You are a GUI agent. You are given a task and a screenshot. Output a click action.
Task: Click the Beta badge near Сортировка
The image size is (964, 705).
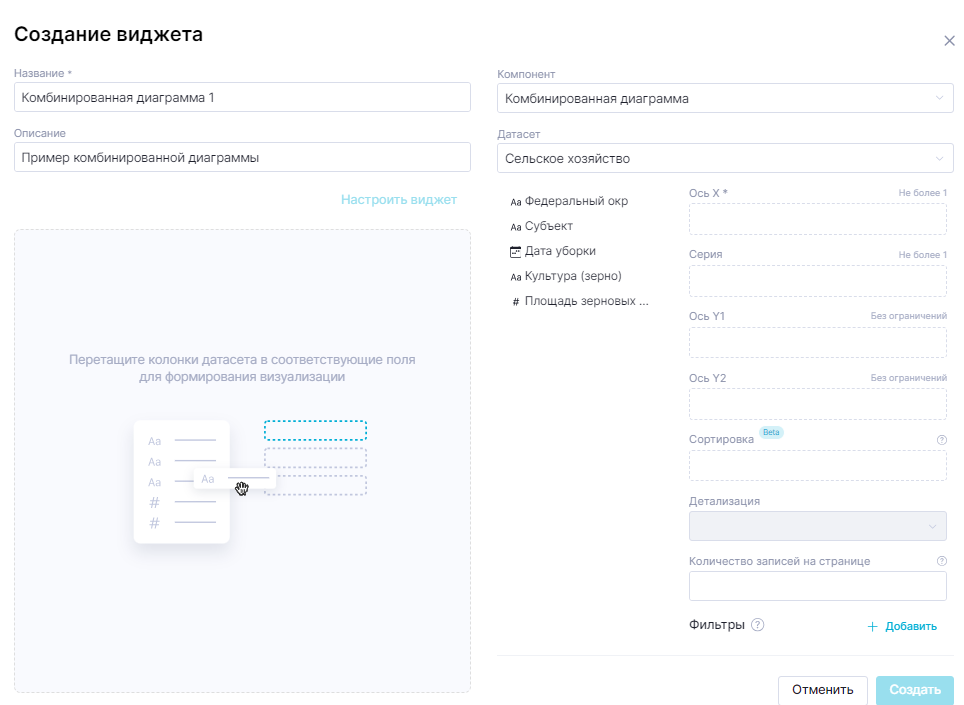[x=770, y=432]
